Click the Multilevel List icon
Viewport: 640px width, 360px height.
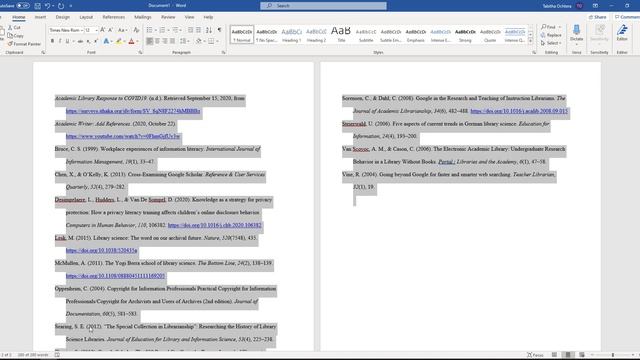175,30
